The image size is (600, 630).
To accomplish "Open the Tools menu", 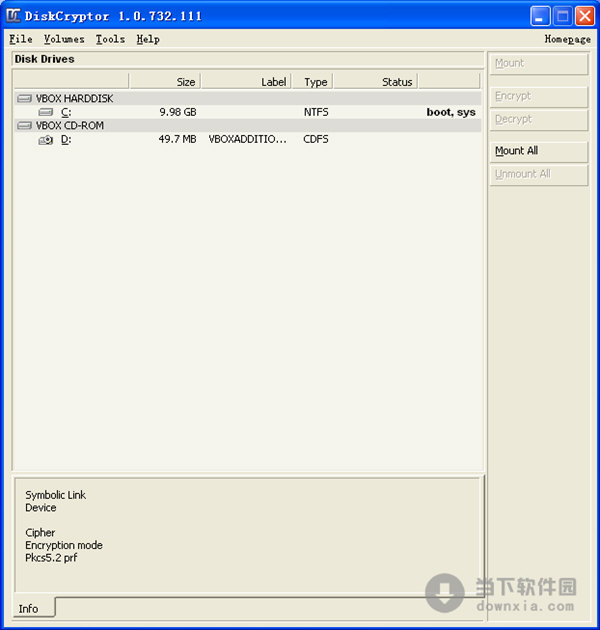I will click(x=110, y=39).
